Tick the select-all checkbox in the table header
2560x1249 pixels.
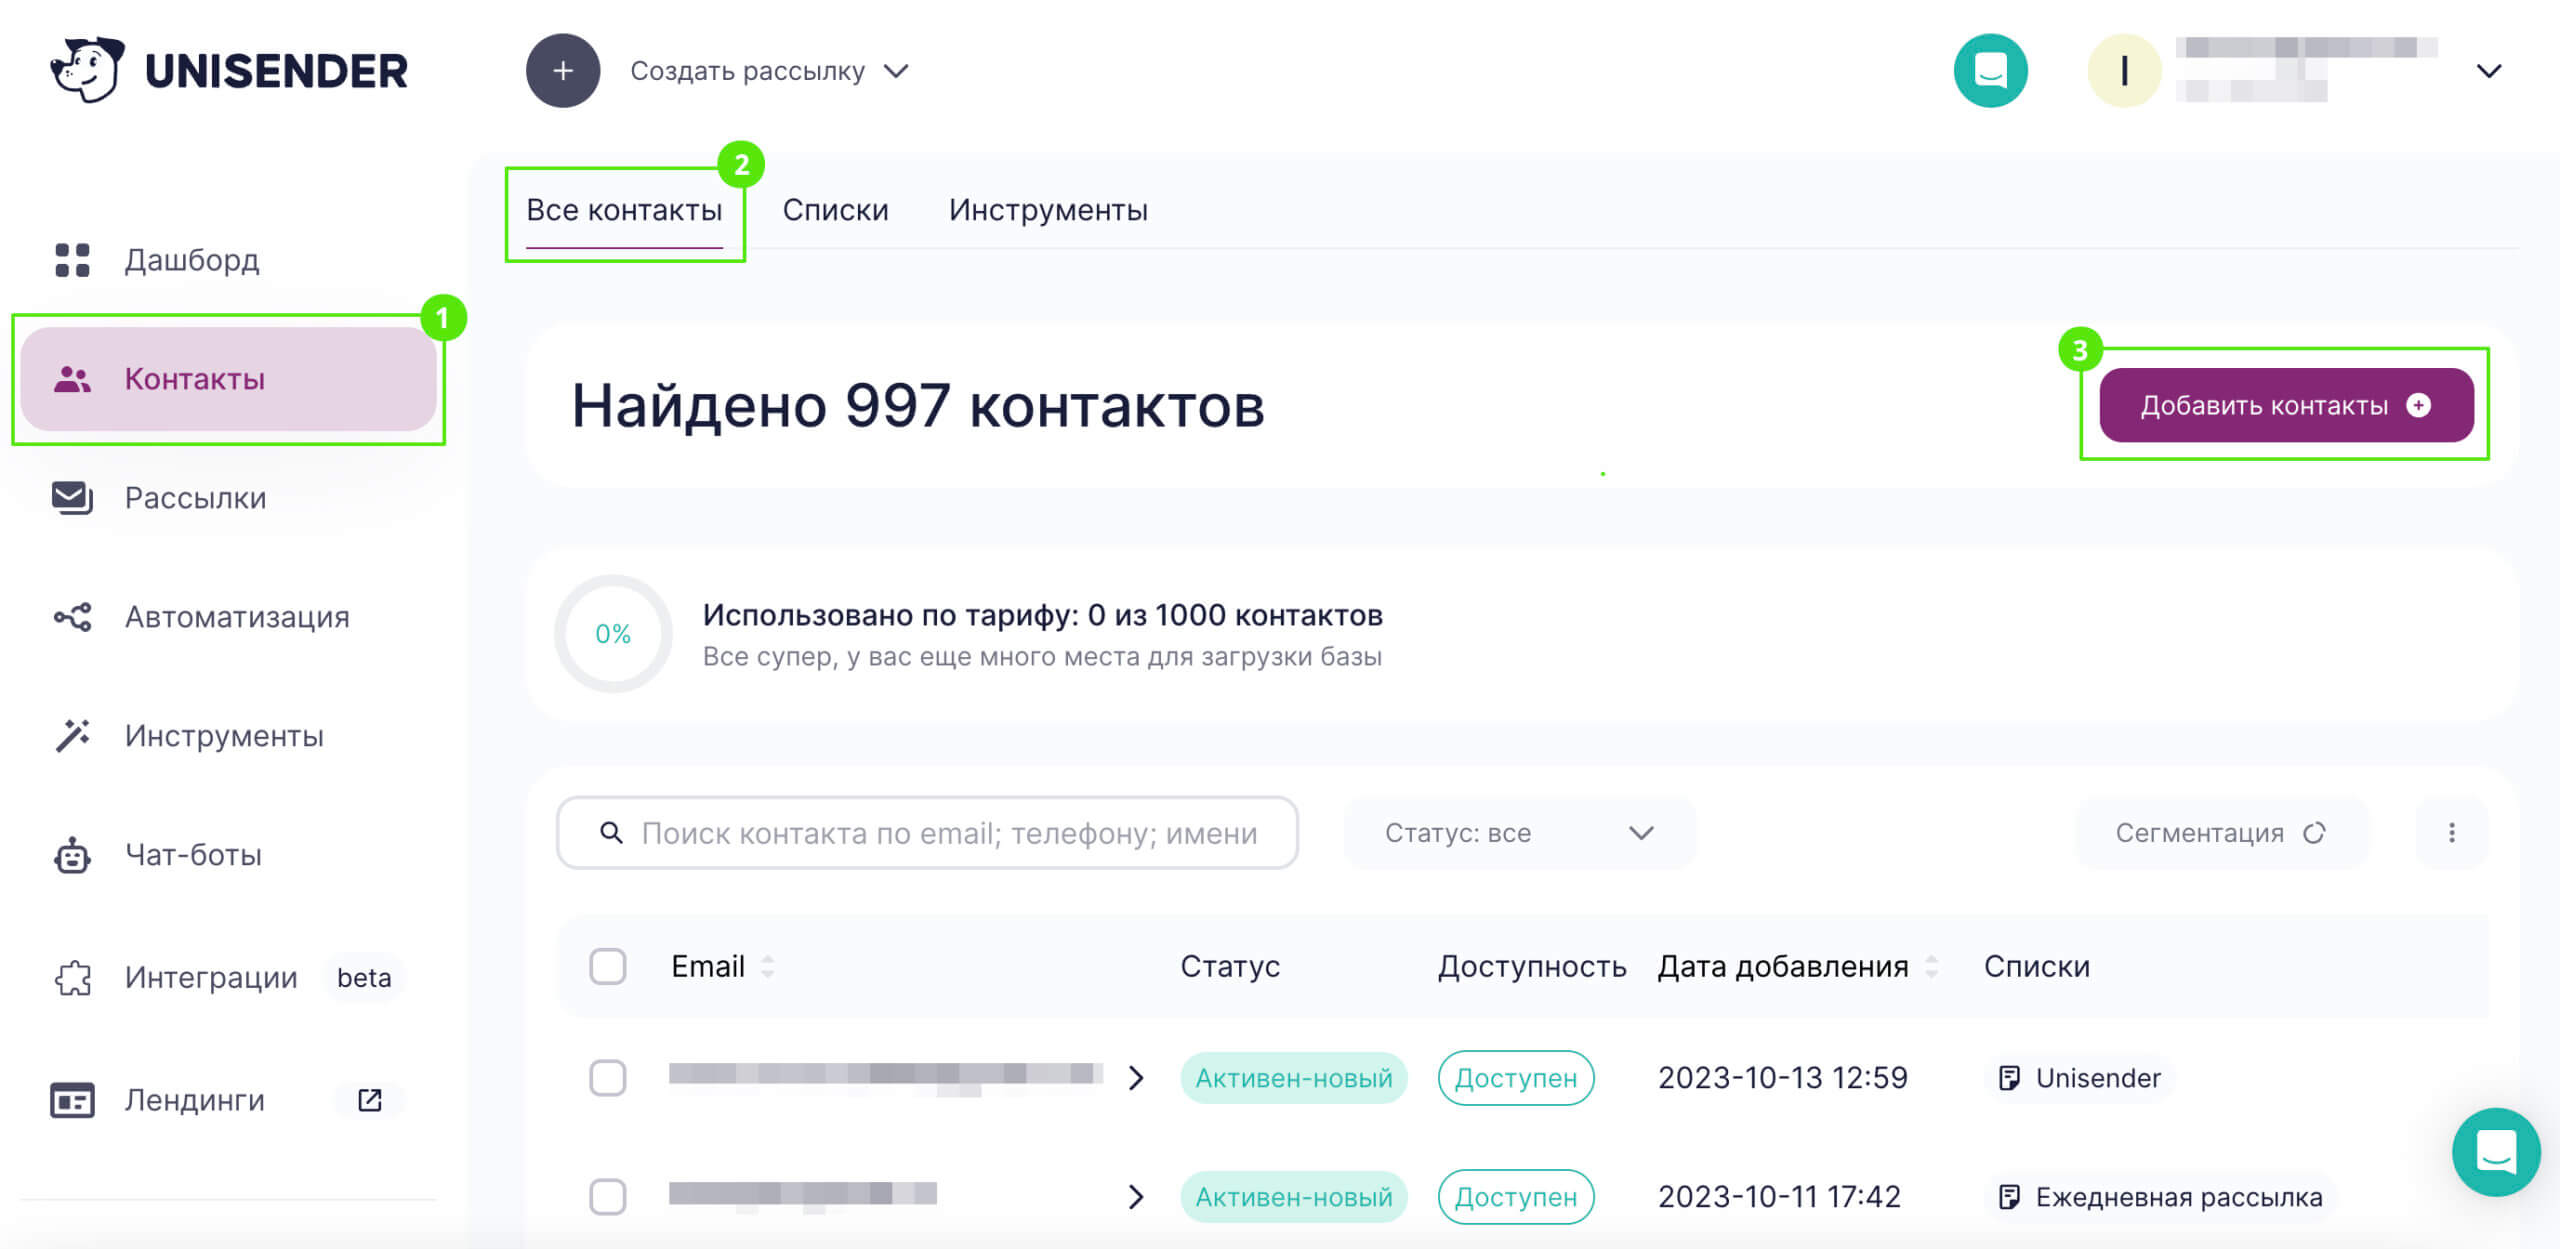pos(607,966)
